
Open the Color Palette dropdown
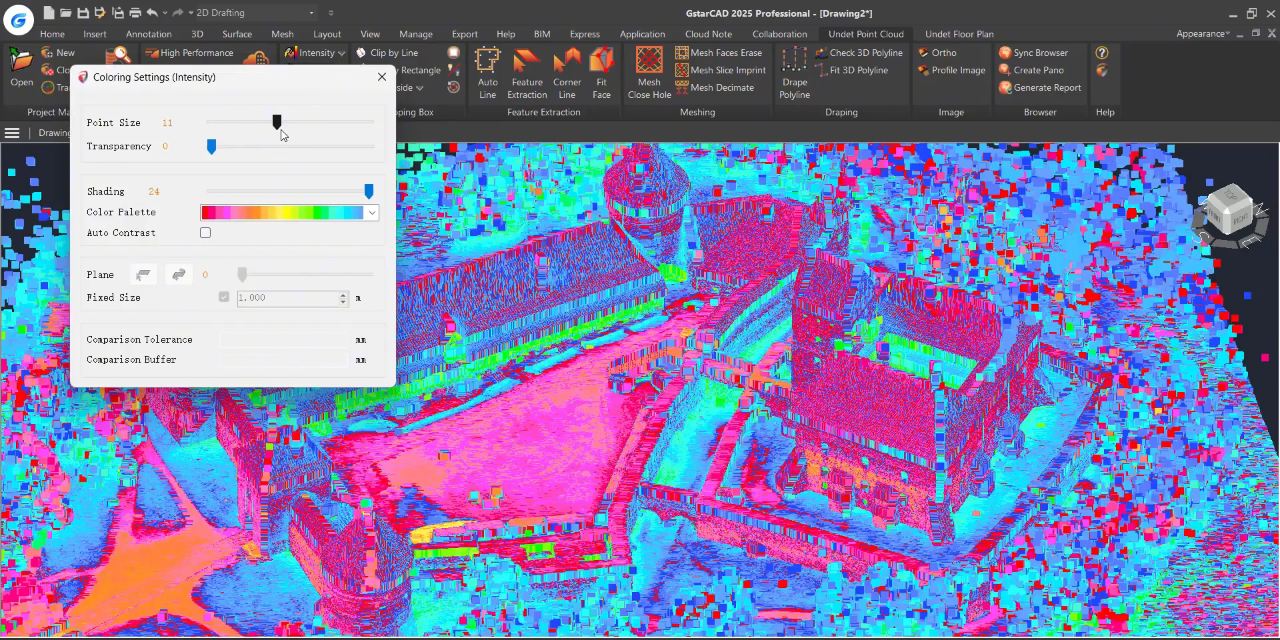[x=372, y=212]
